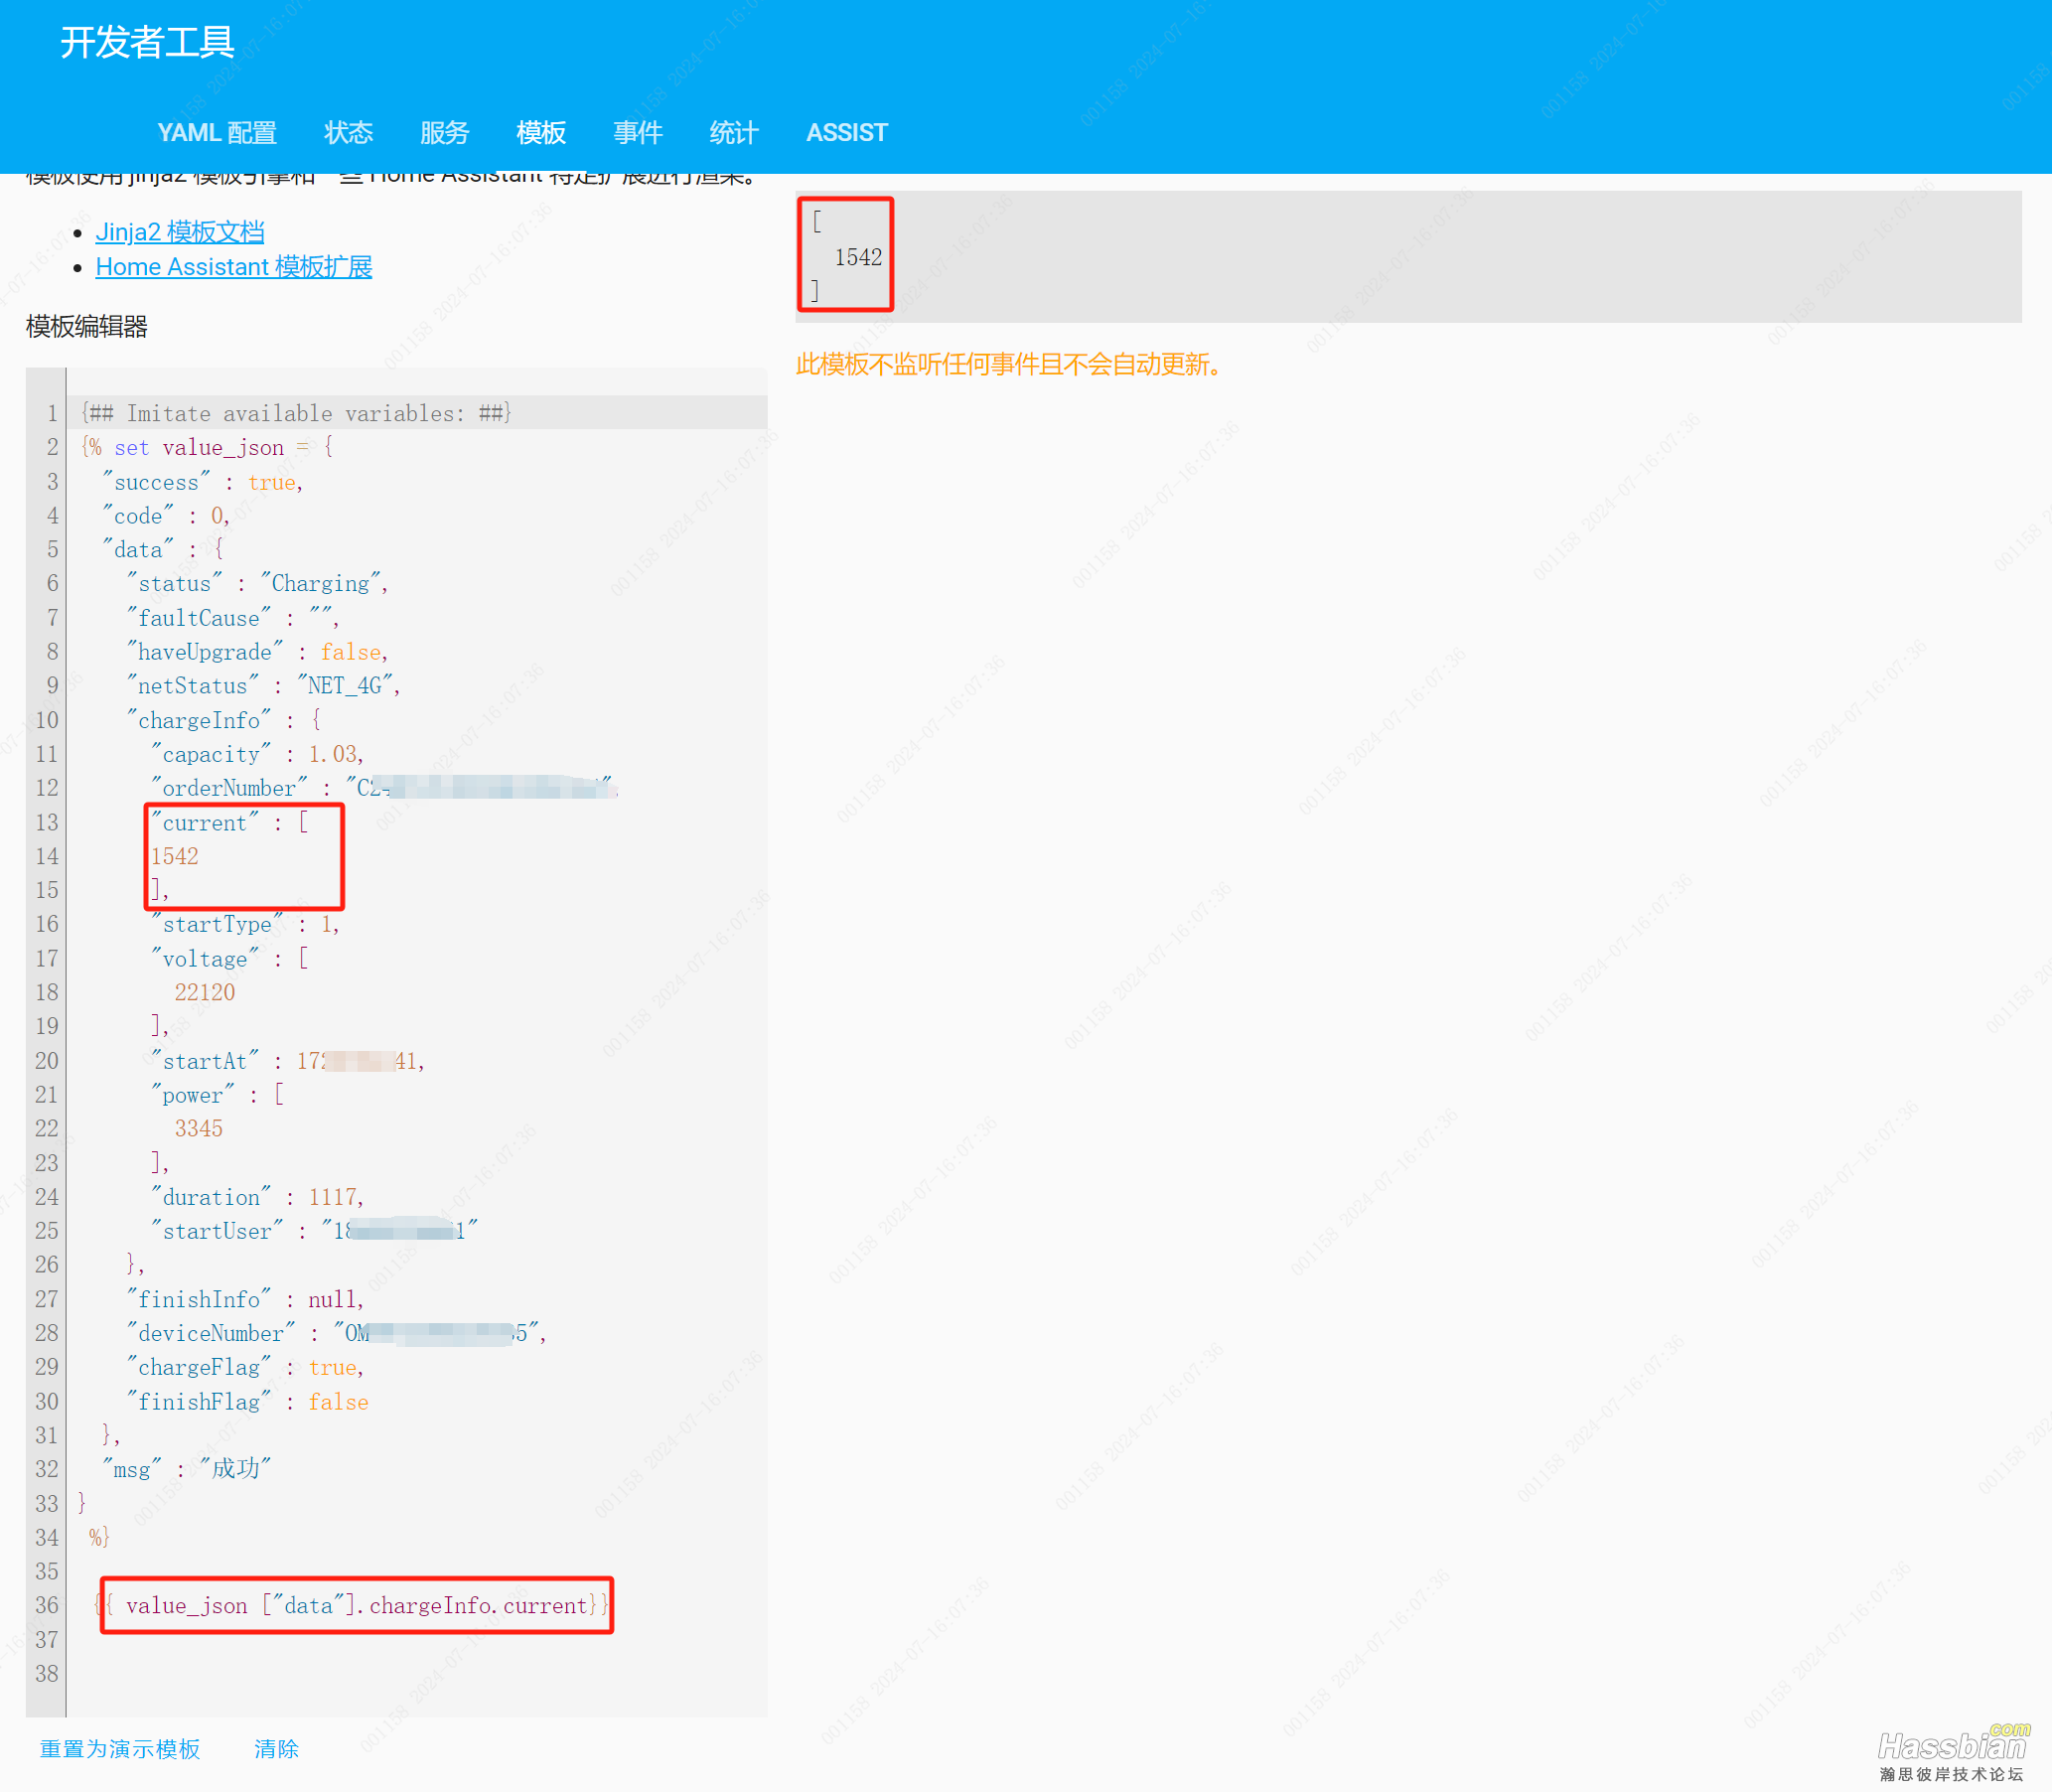Click 重置为演示模板 button

pos(120,1748)
